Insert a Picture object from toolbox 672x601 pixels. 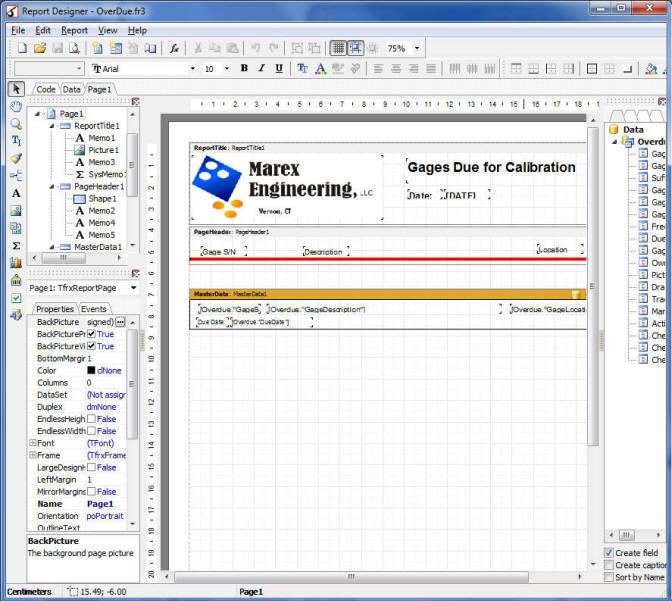coord(16,211)
